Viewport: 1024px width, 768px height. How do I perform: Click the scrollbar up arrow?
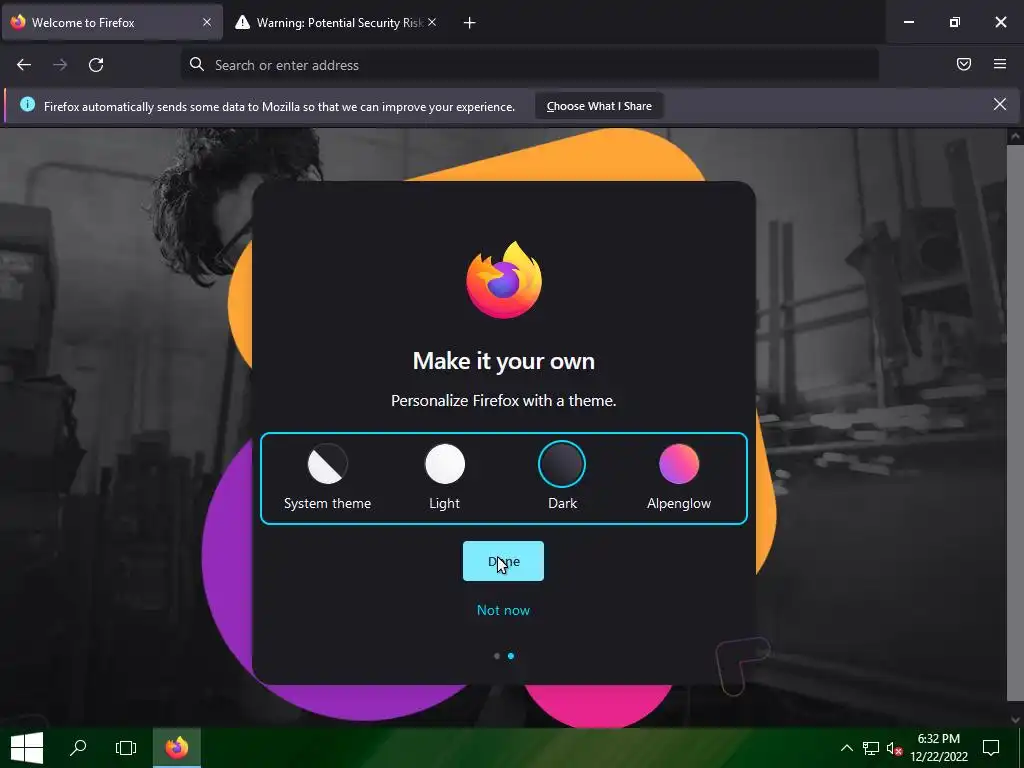click(1015, 136)
